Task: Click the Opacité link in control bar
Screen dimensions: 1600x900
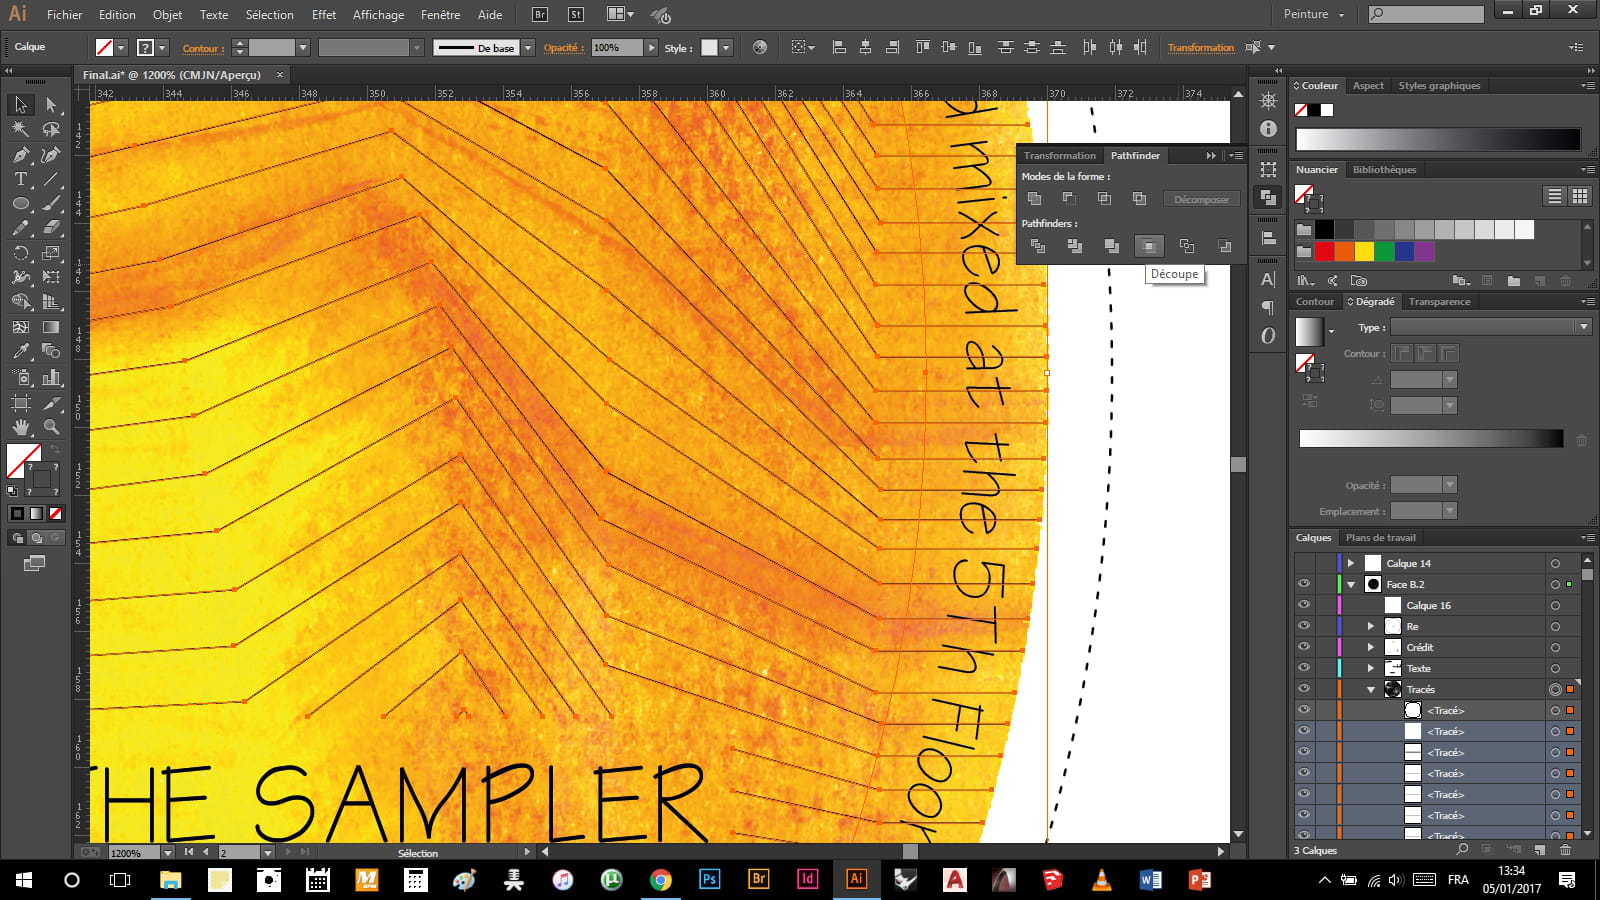Action: pos(563,48)
